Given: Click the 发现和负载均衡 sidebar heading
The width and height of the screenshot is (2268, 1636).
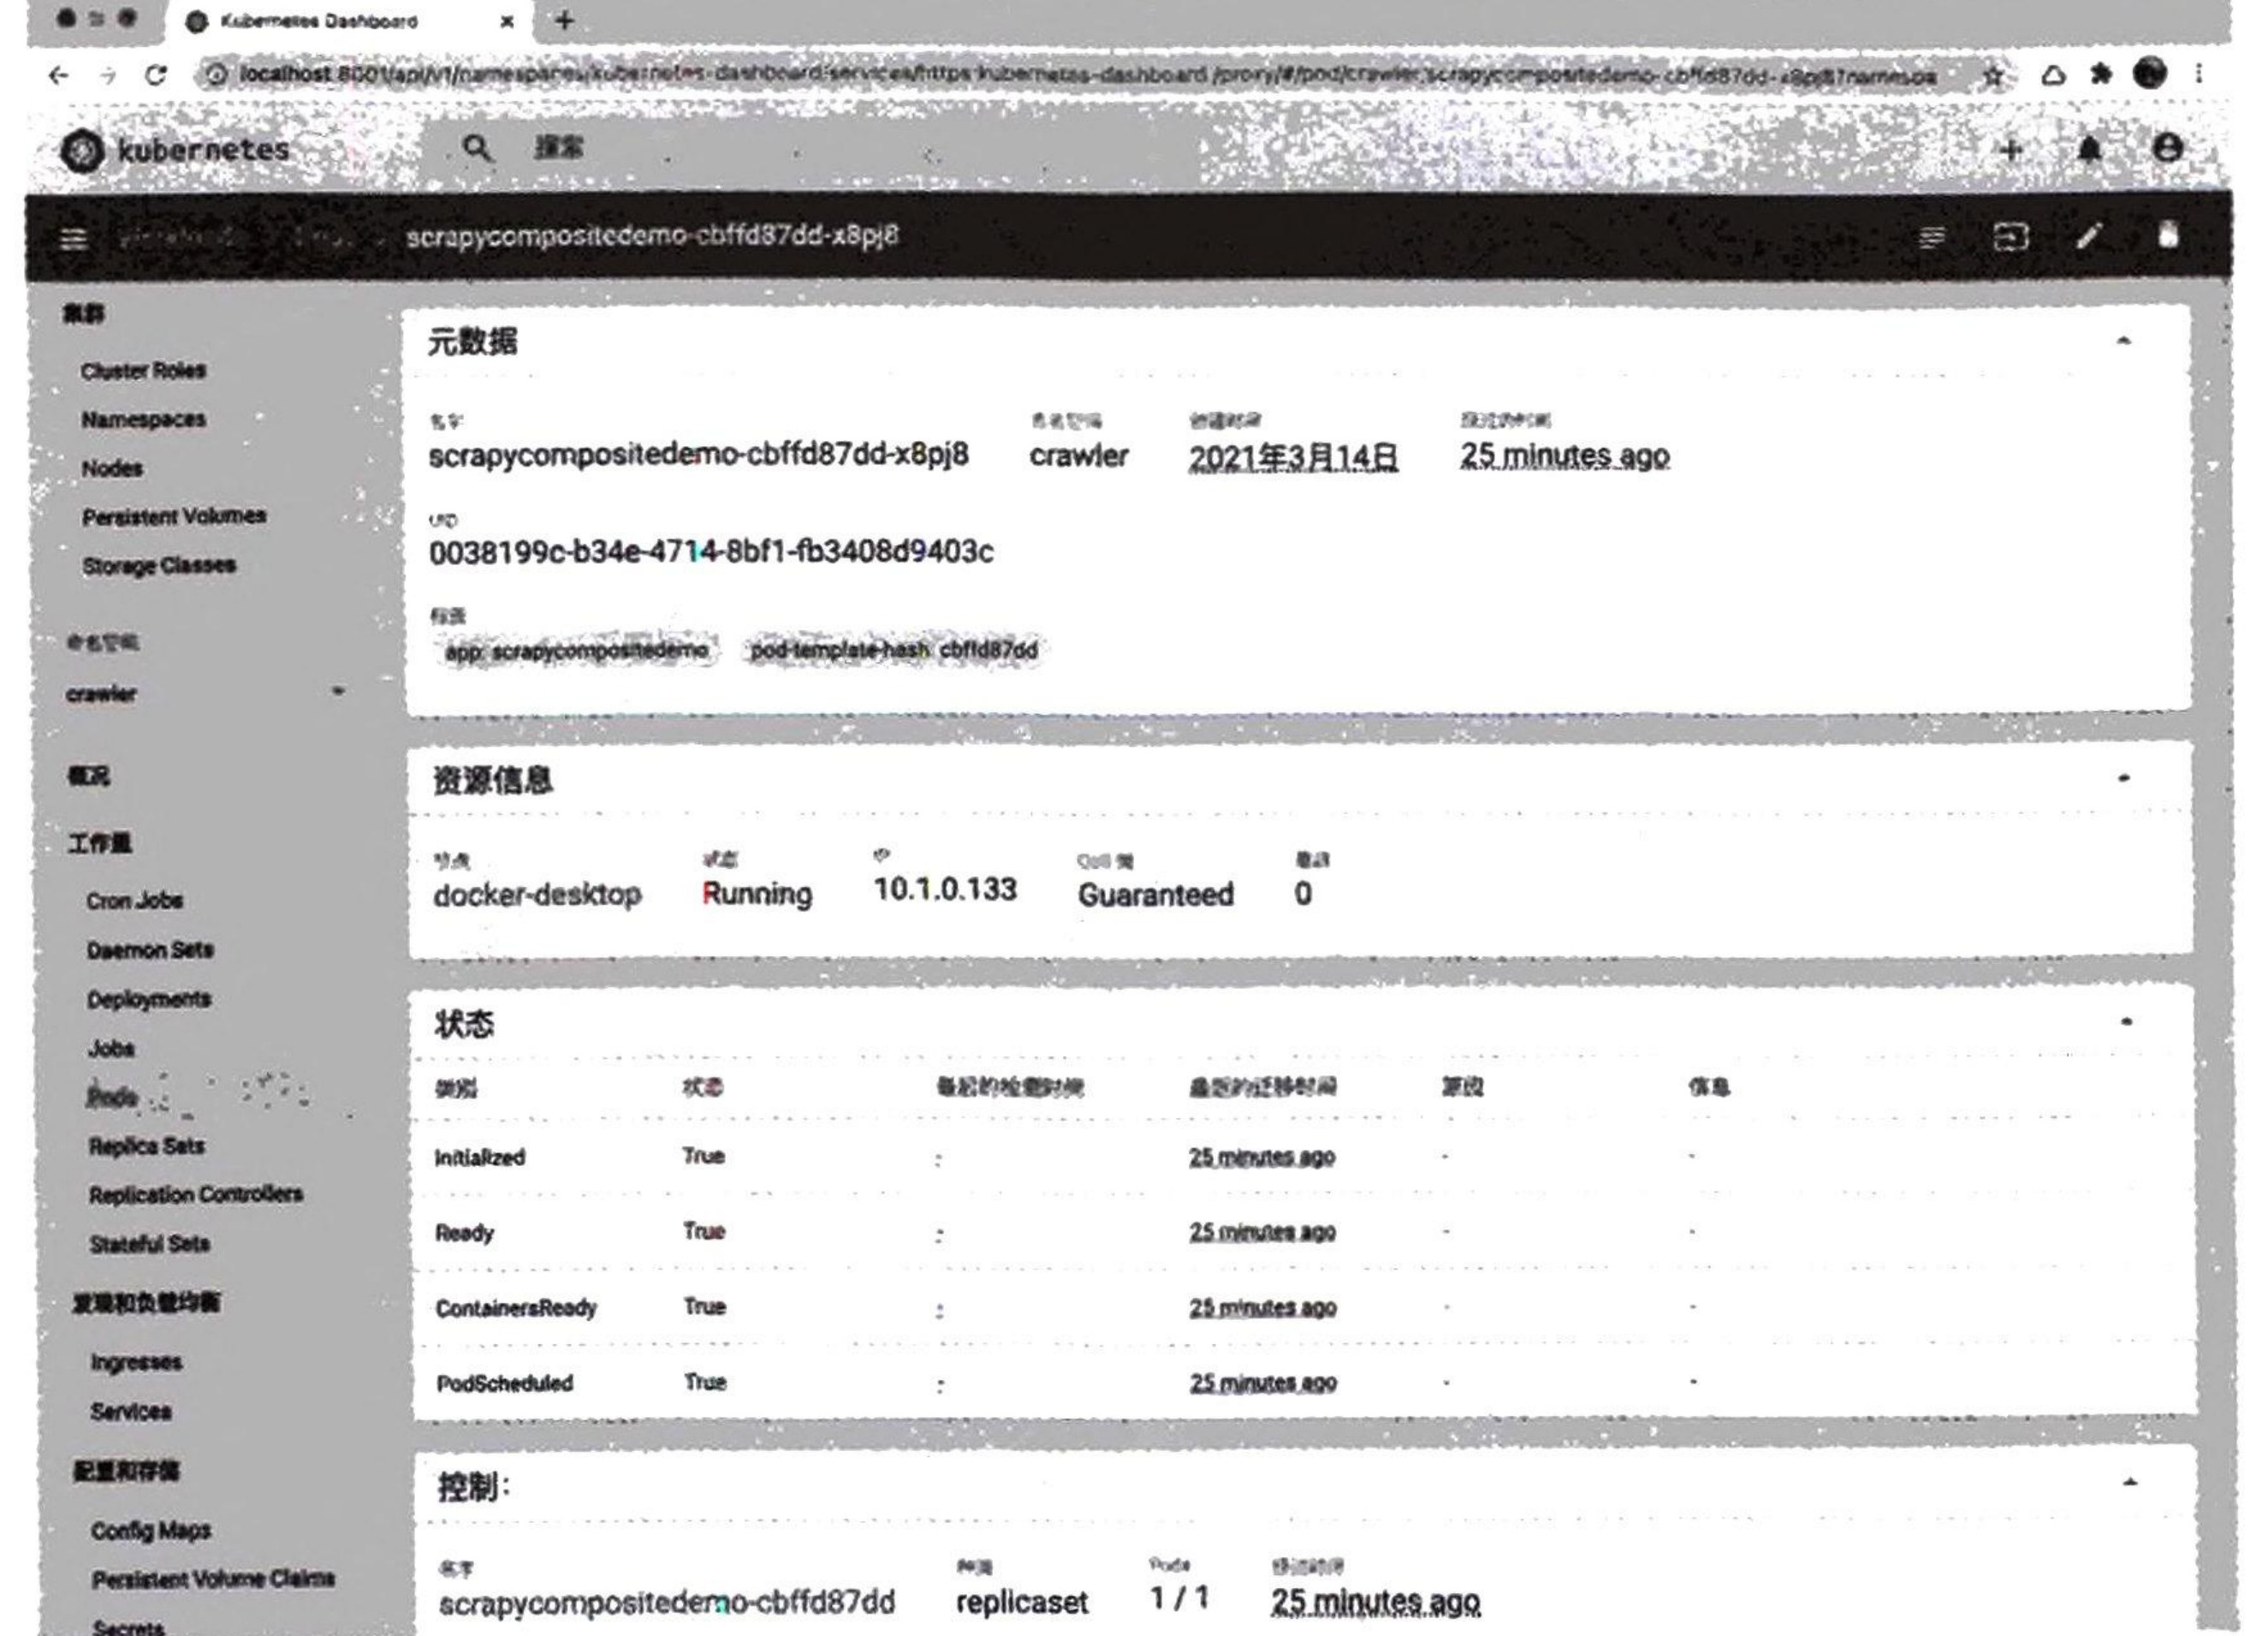Looking at the screenshot, I should [147, 1302].
